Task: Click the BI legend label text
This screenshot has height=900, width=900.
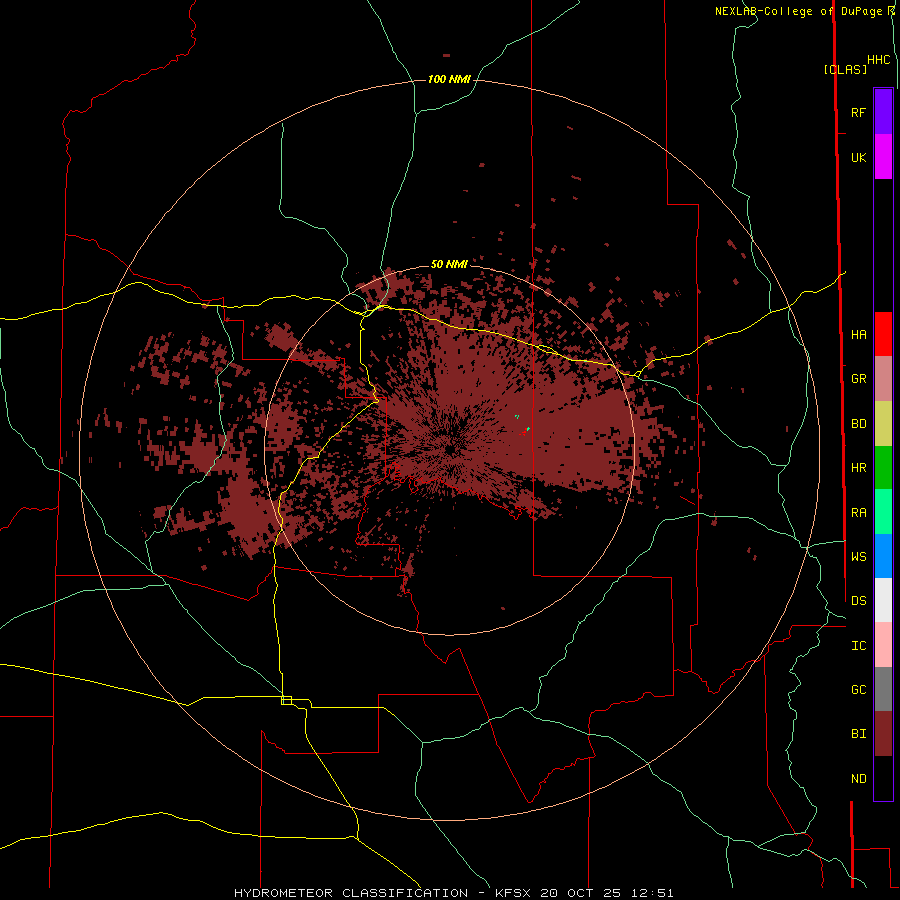Action: (858, 734)
